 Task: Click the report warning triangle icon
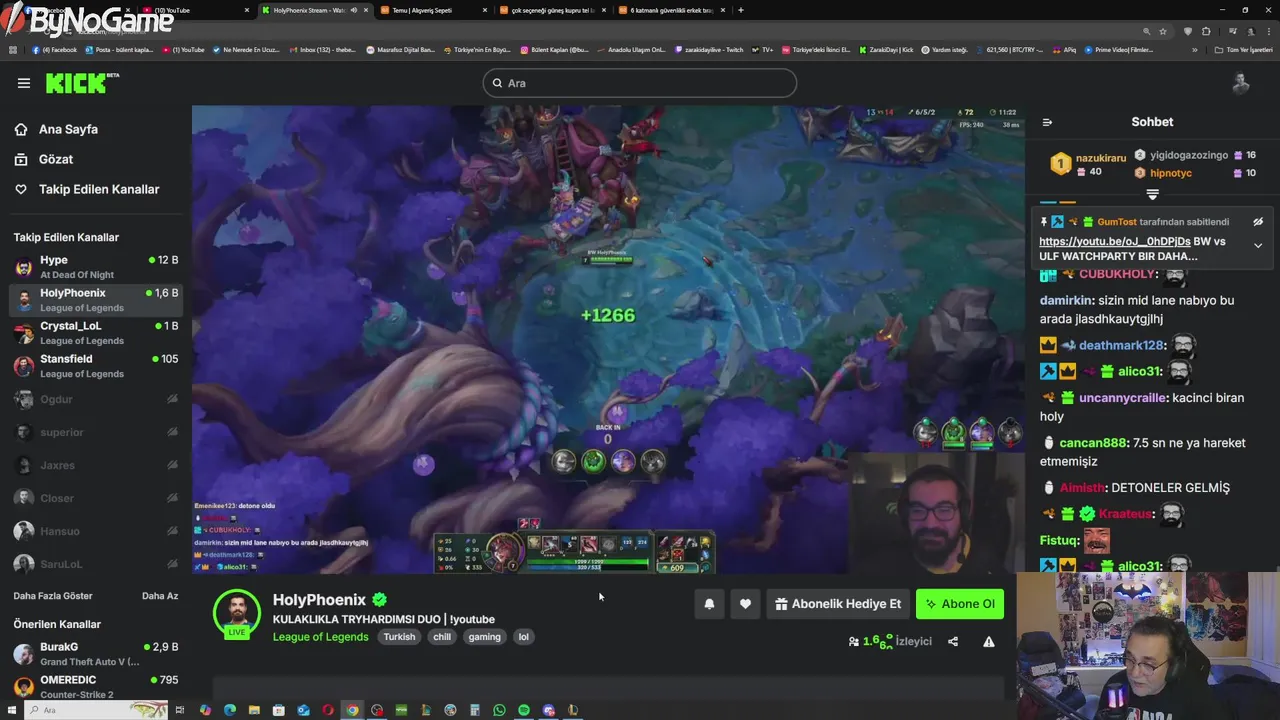point(989,642)
